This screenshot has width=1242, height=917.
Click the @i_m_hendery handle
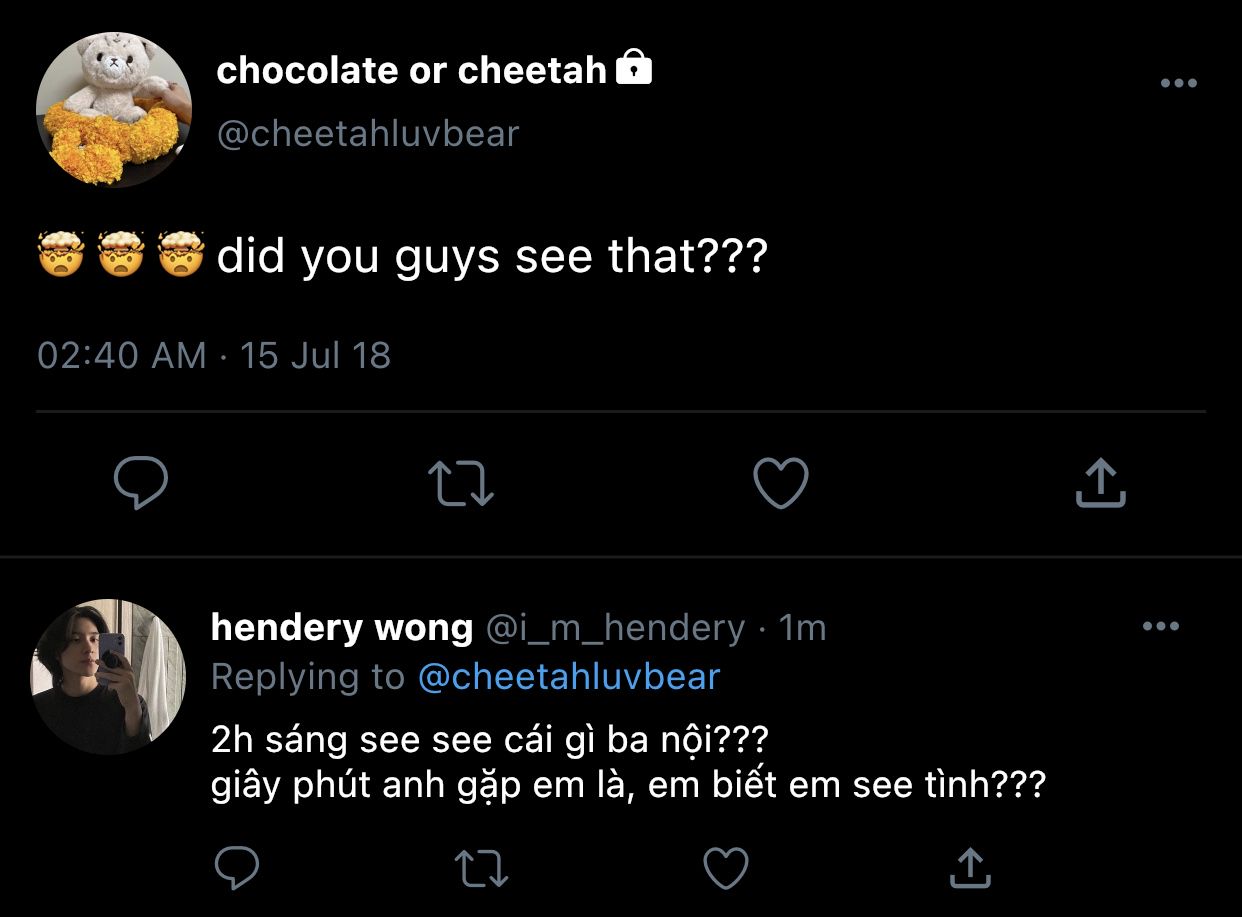pos(615,628)
